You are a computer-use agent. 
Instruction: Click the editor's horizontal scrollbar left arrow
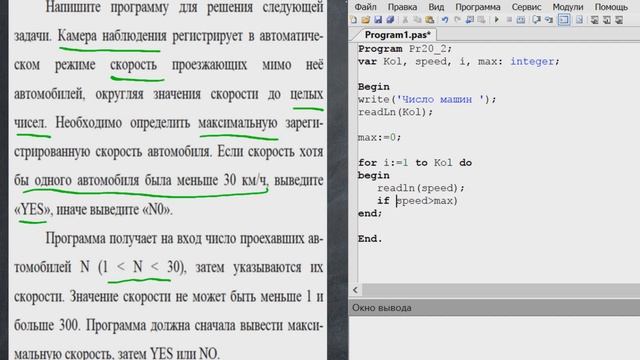pos(355,290)
